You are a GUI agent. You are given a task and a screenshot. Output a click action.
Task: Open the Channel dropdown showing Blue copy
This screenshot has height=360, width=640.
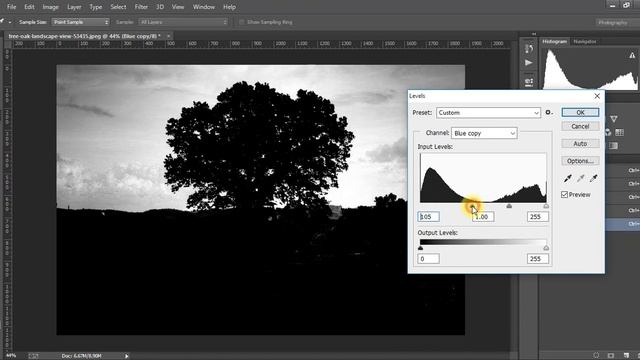(484, 133)
